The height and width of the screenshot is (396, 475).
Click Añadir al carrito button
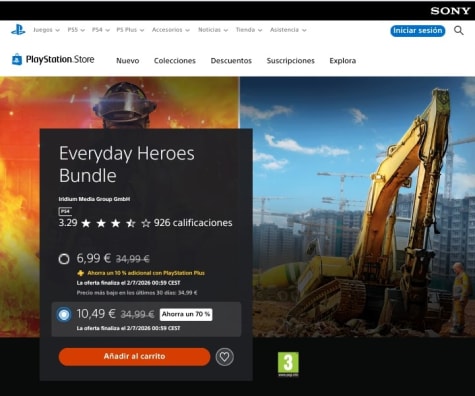(x=134, y=356)
